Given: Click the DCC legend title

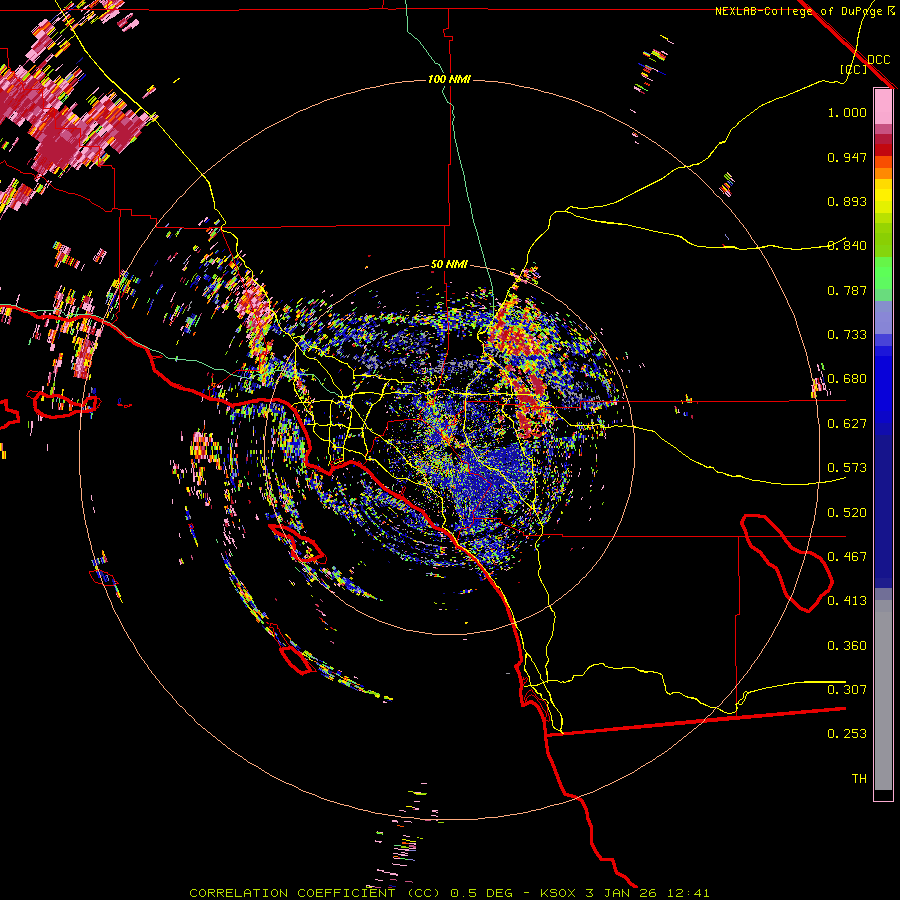Looking at the screenshot, I should 878,60.
